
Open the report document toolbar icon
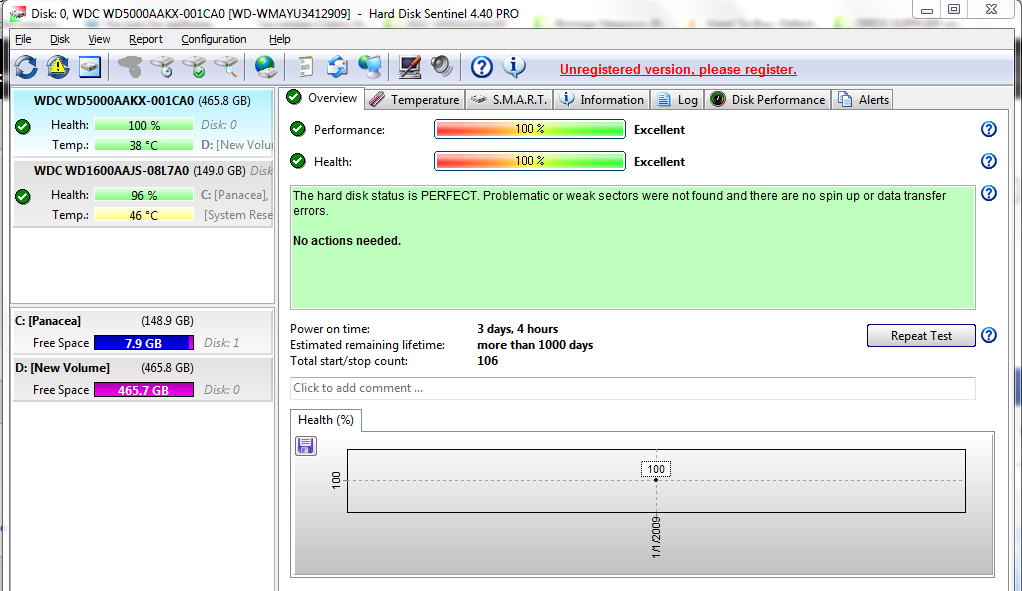click(x=305, y=67)
